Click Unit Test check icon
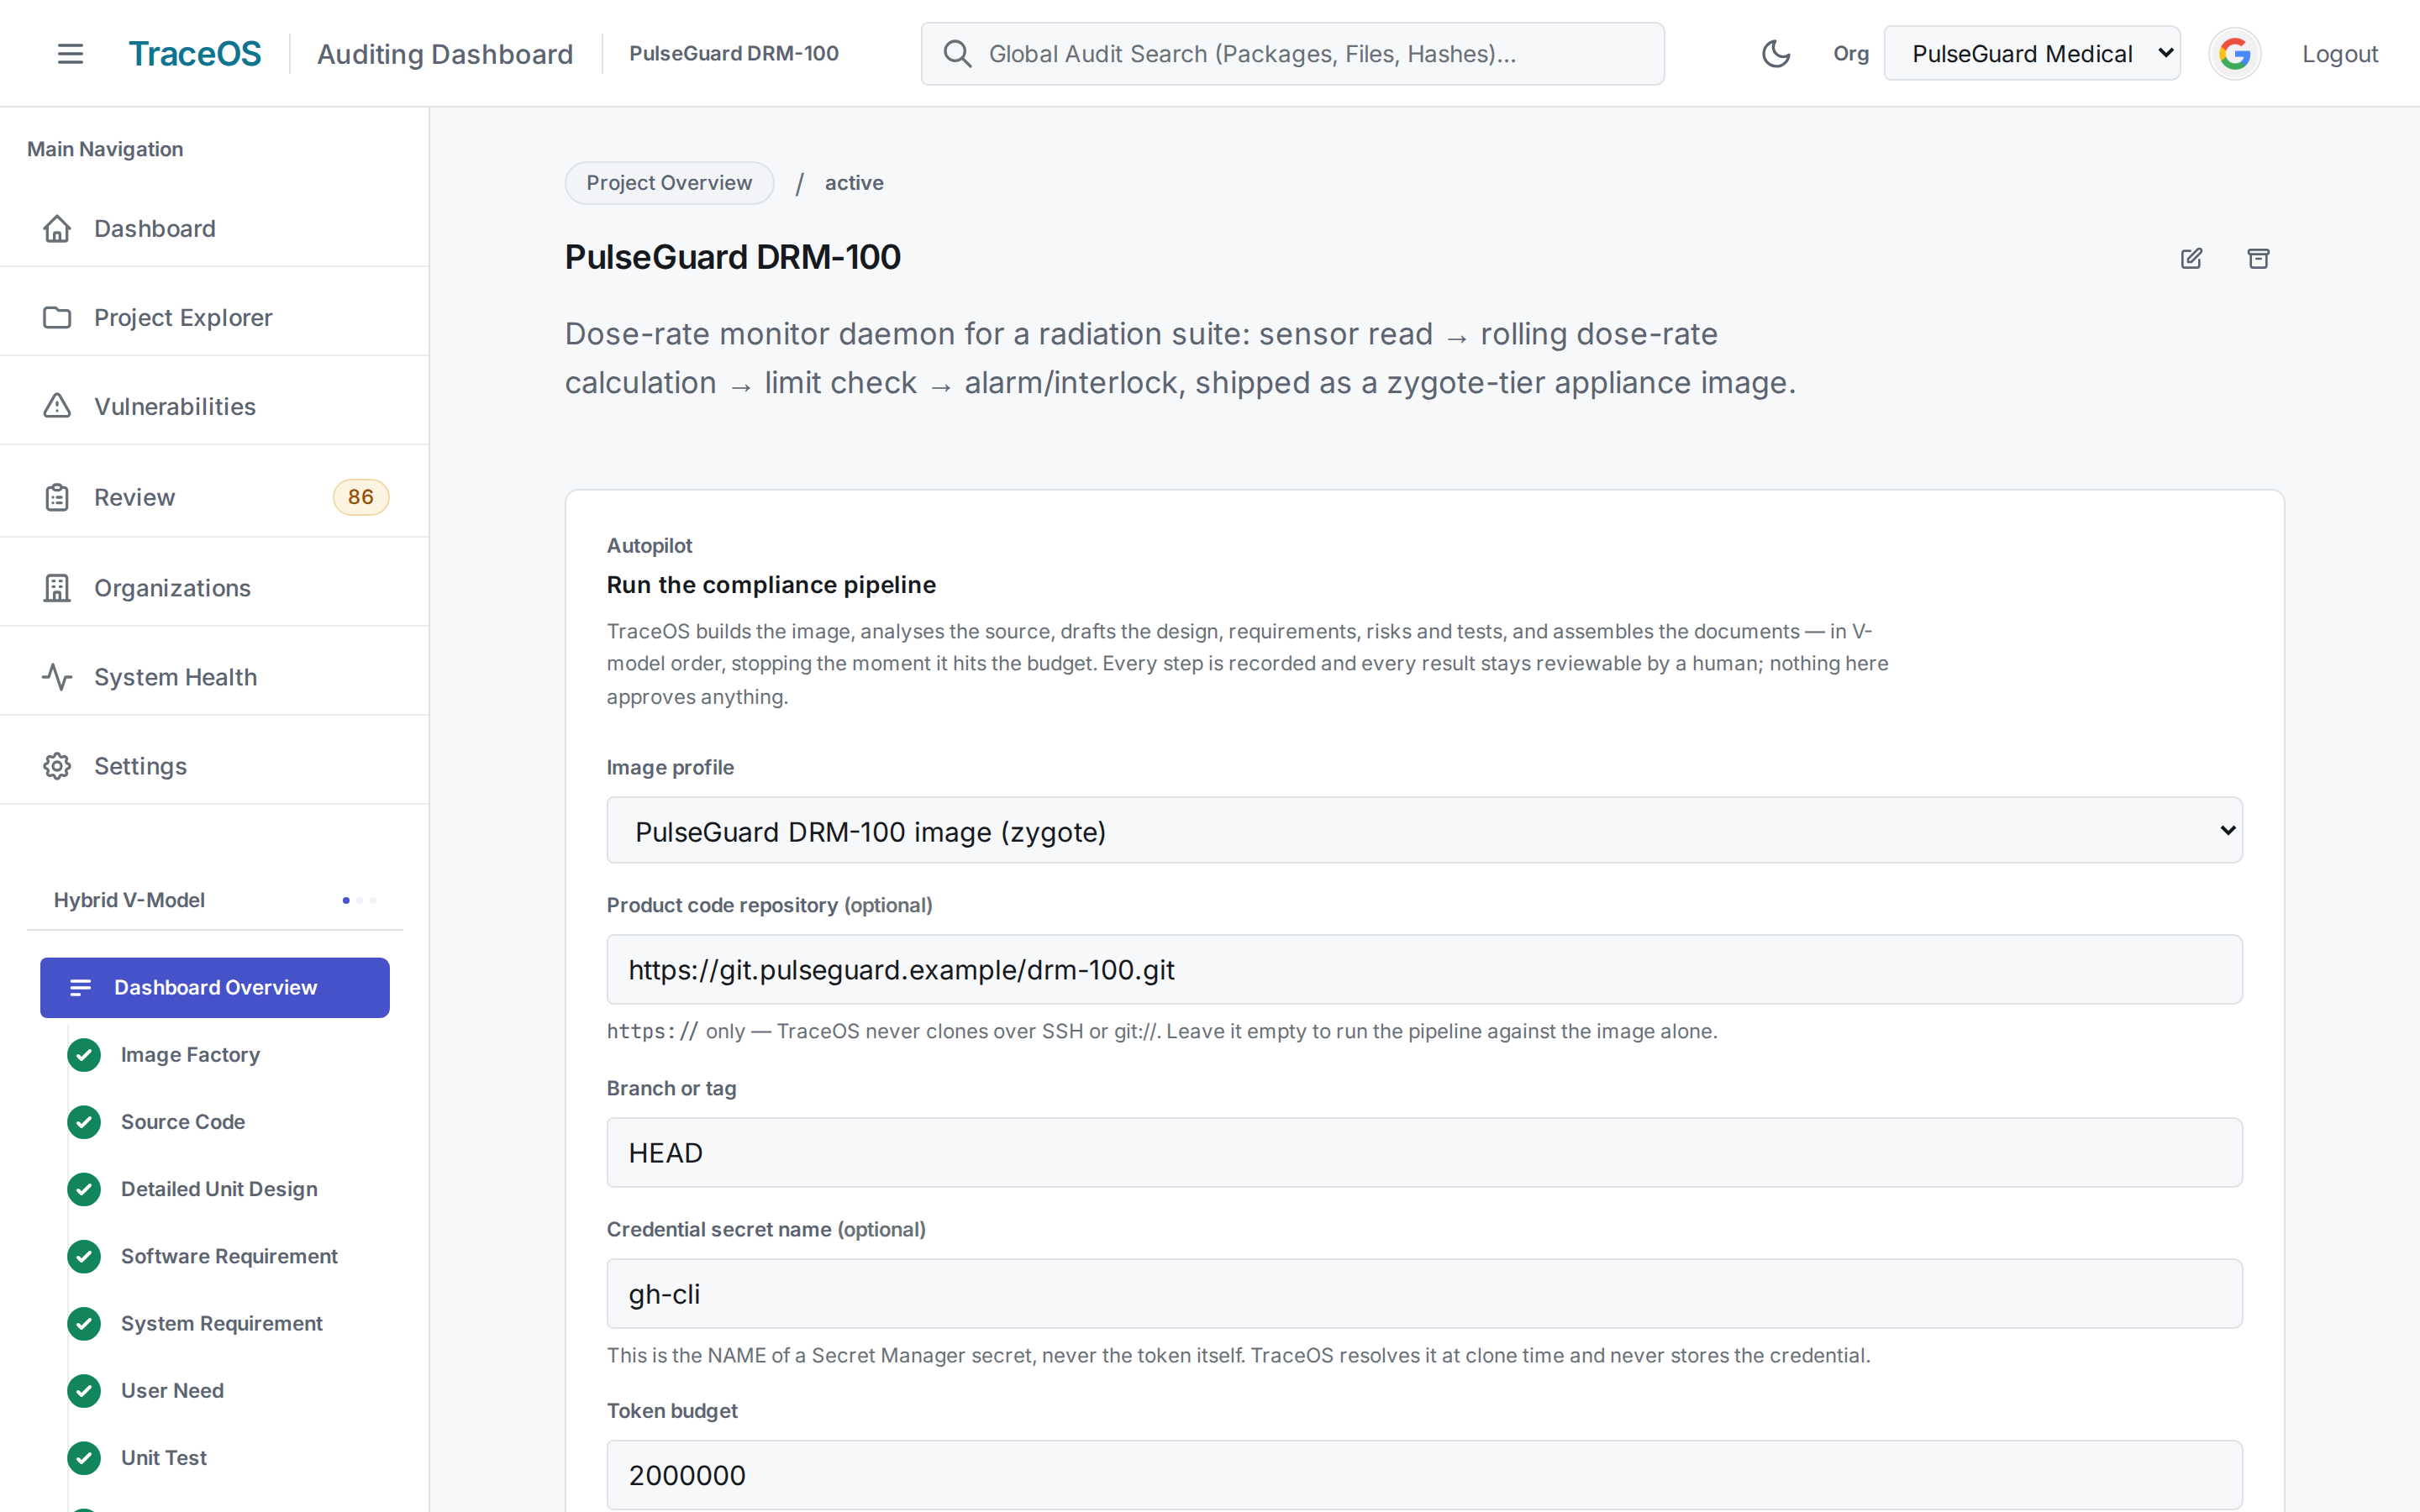 84,1458
